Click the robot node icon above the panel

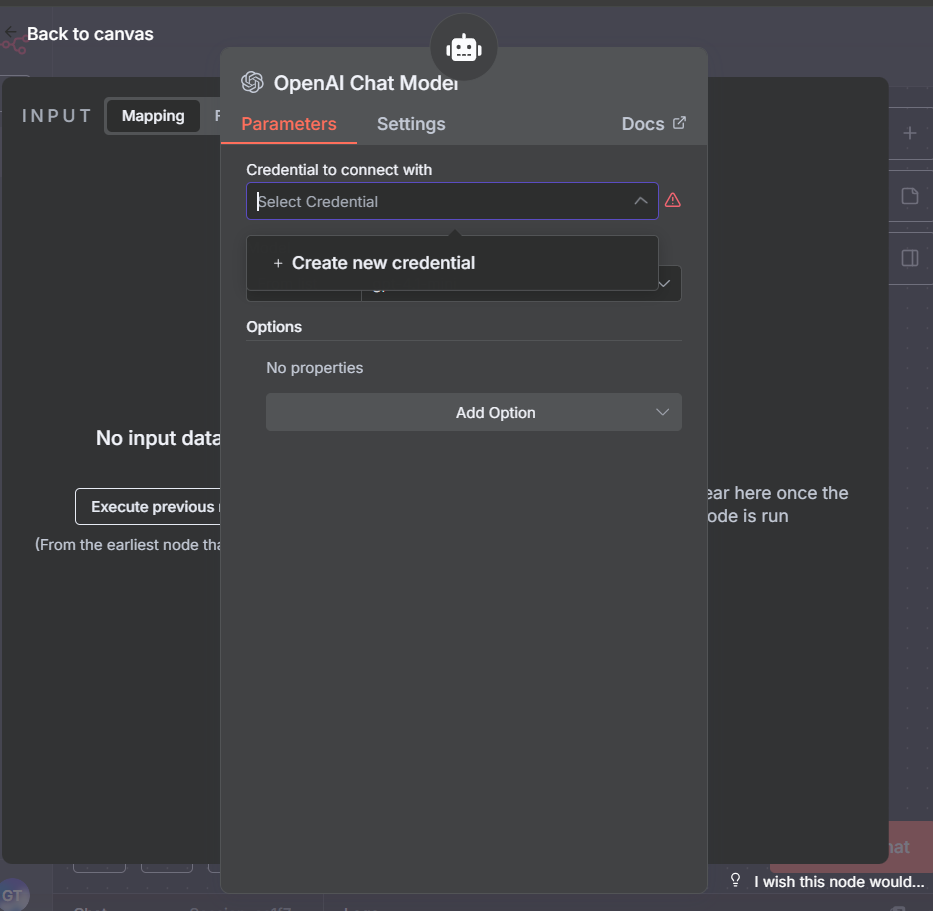click(464, 48)
